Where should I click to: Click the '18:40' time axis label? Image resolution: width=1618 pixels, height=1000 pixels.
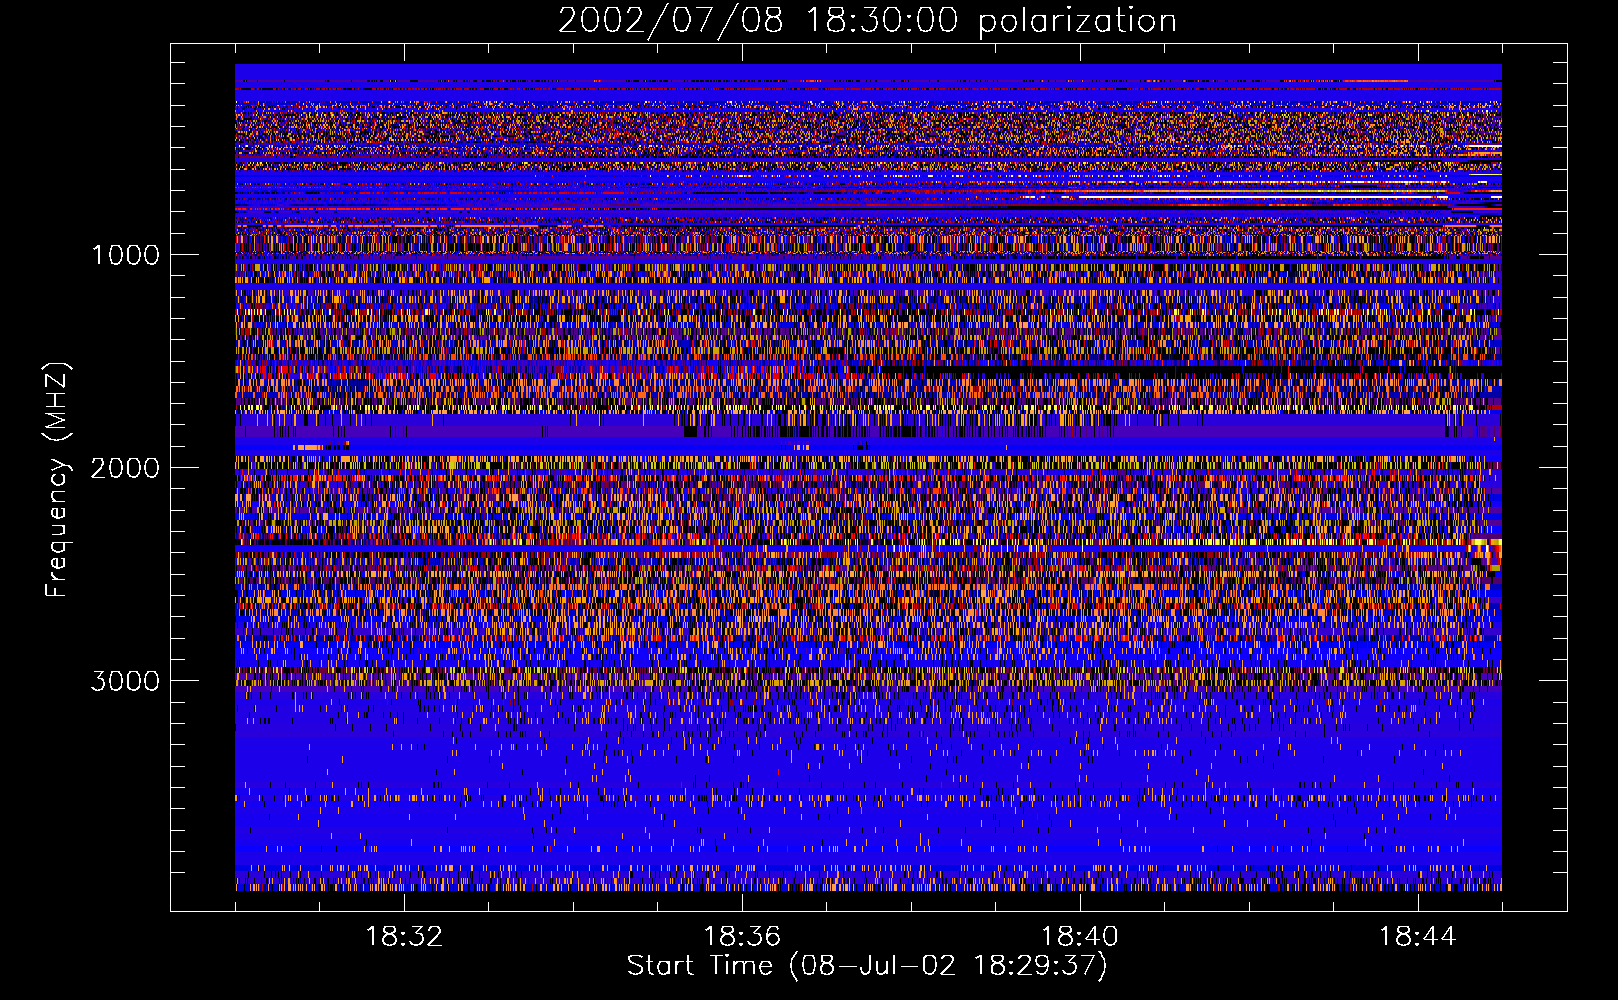[x=1080, y=937]
